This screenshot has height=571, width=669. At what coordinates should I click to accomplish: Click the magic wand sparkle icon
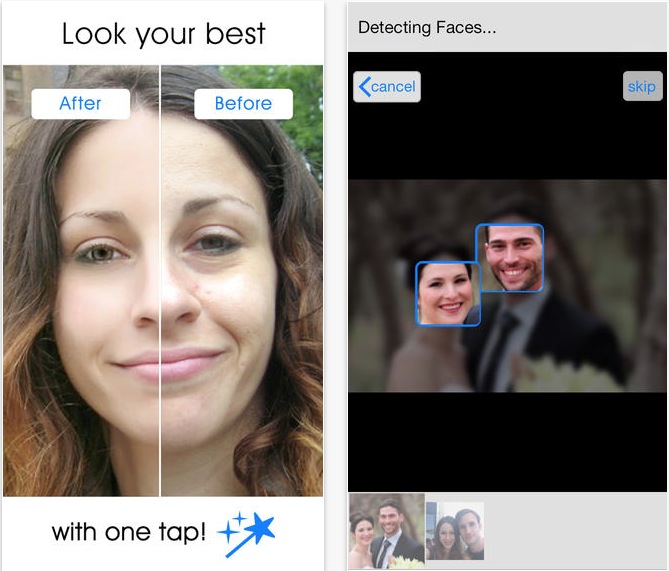pyautogui.click(x=247, y=534)
